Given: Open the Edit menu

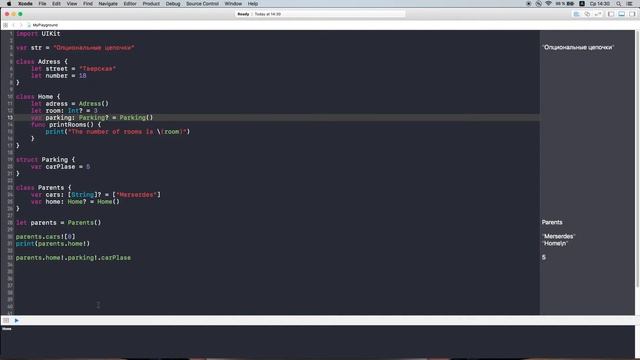Looking at the screenshot, I should point(56,4).
